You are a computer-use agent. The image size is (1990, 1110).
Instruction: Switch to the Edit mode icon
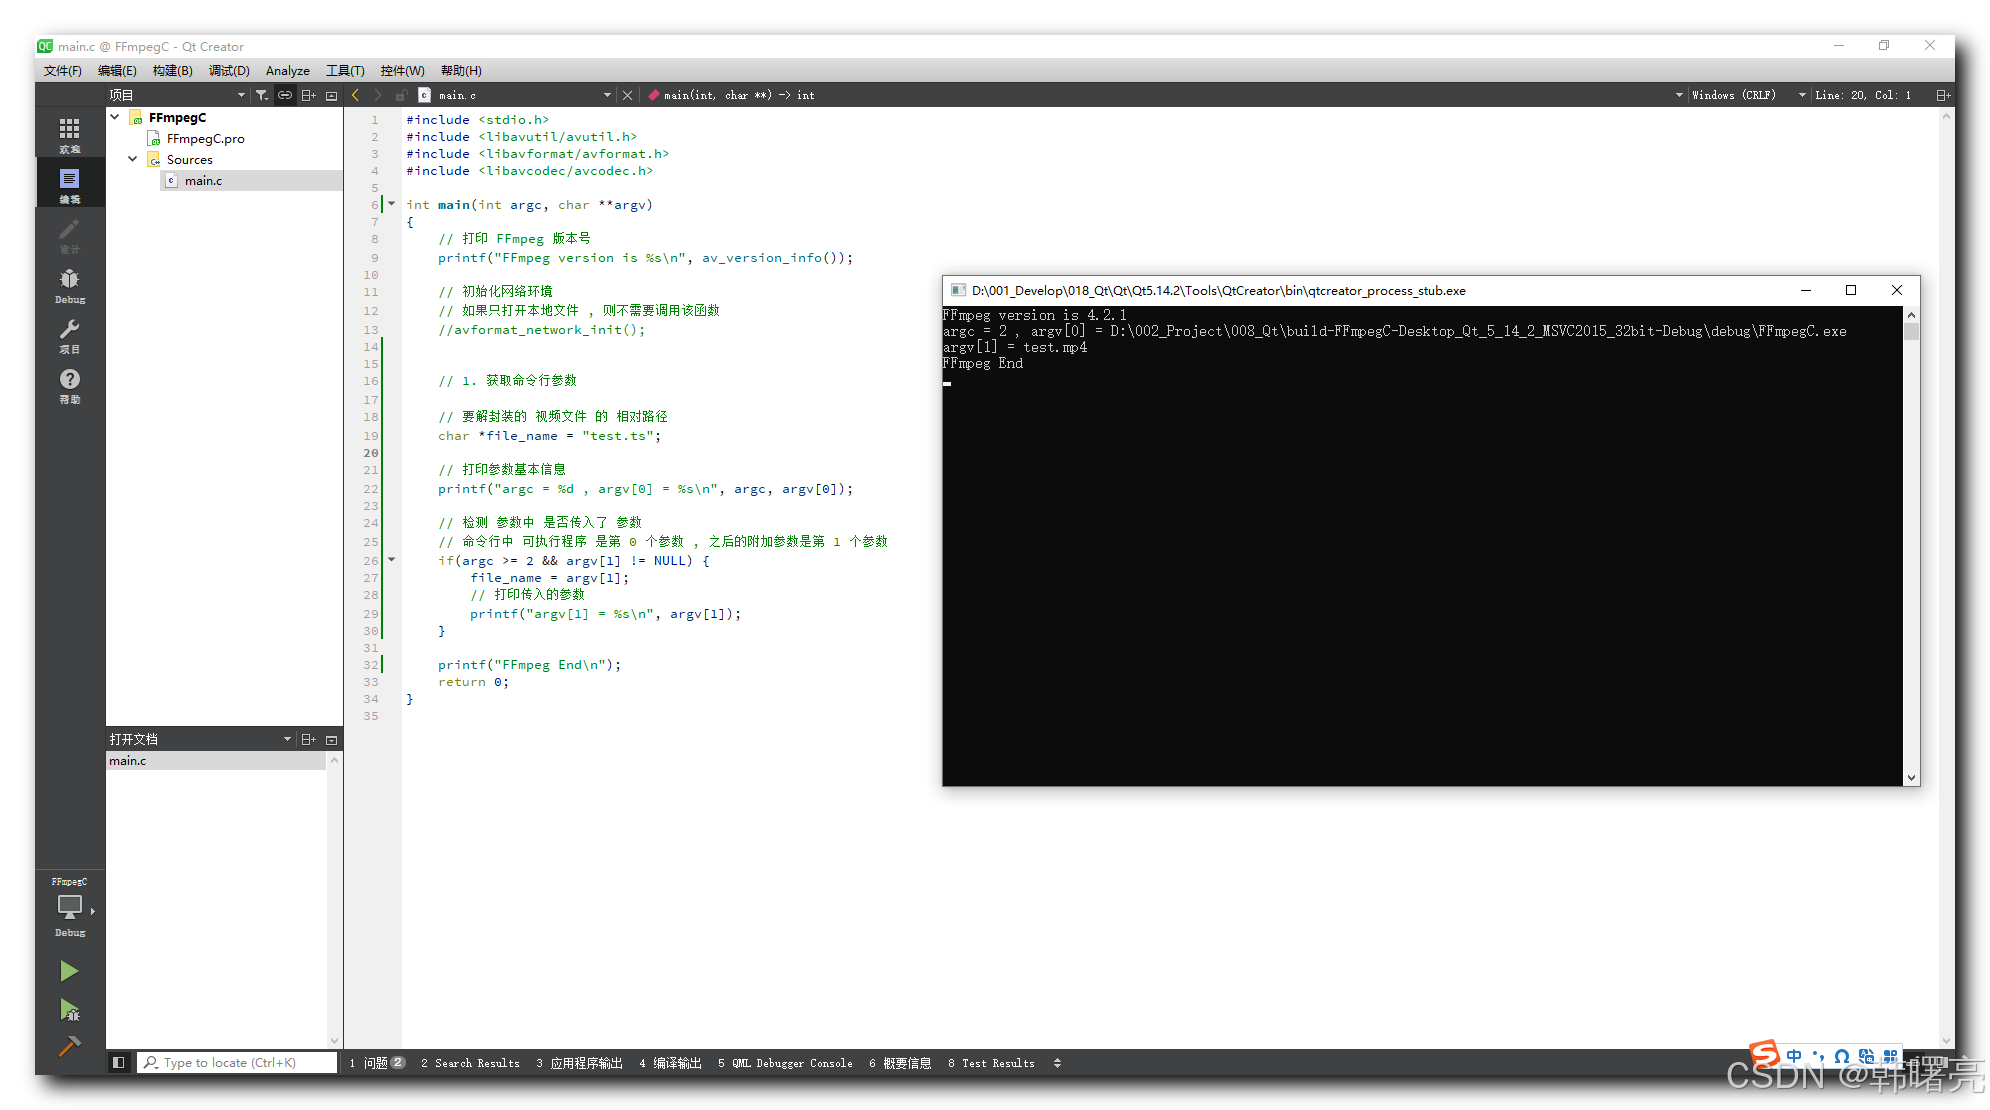(69, 185)
